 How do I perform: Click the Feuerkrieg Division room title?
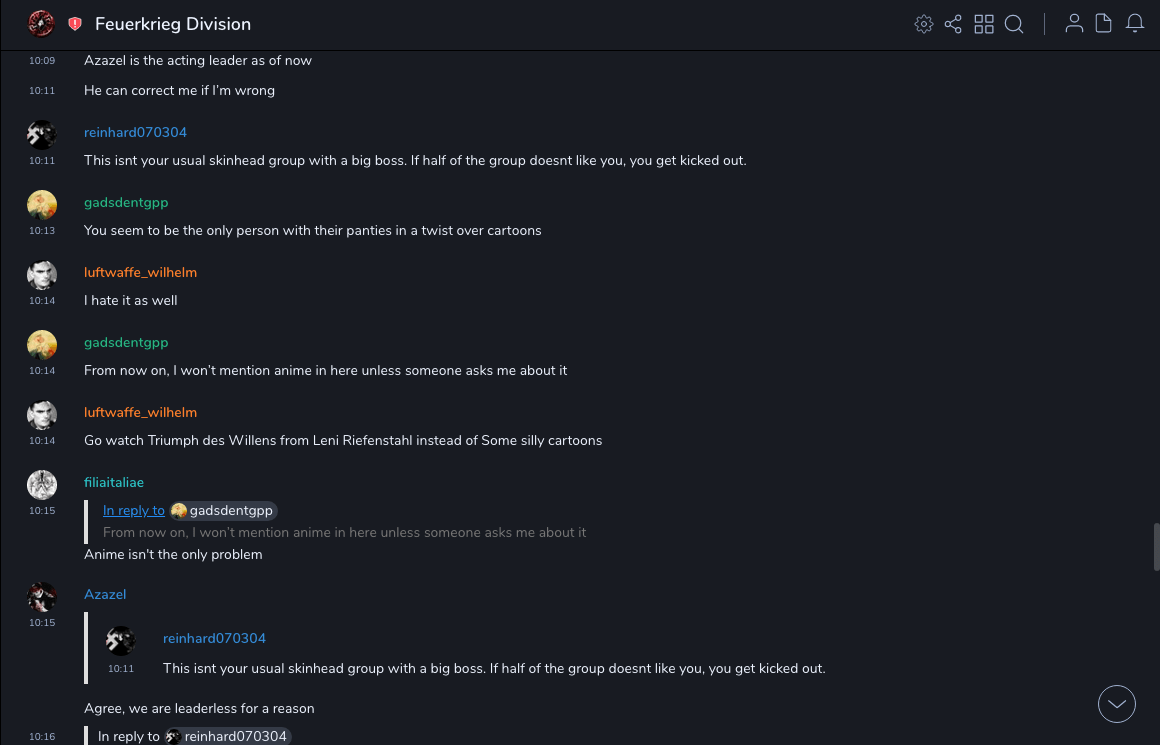click(173, 24)
